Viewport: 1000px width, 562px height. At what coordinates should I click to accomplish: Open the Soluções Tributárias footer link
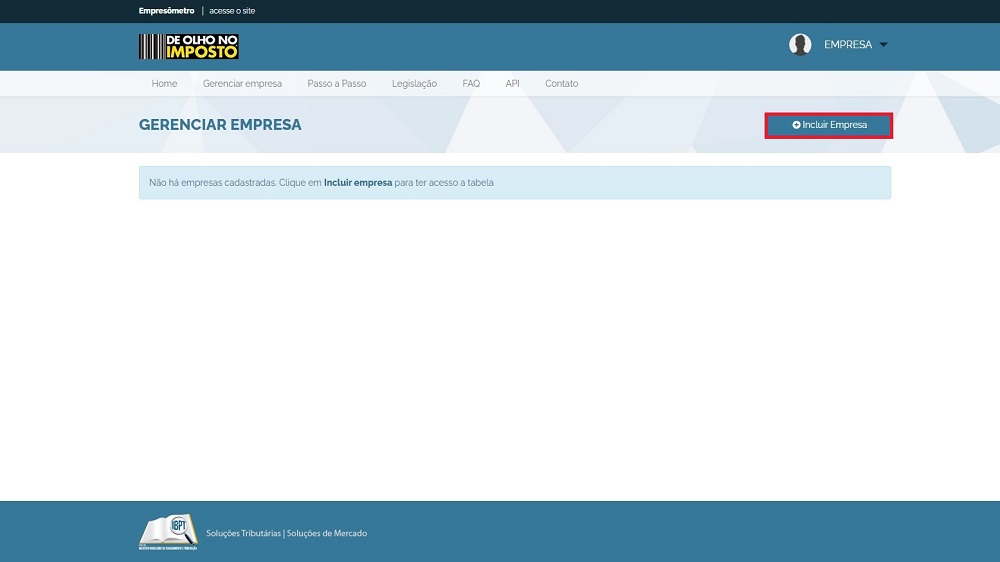(x=243, y=534)
